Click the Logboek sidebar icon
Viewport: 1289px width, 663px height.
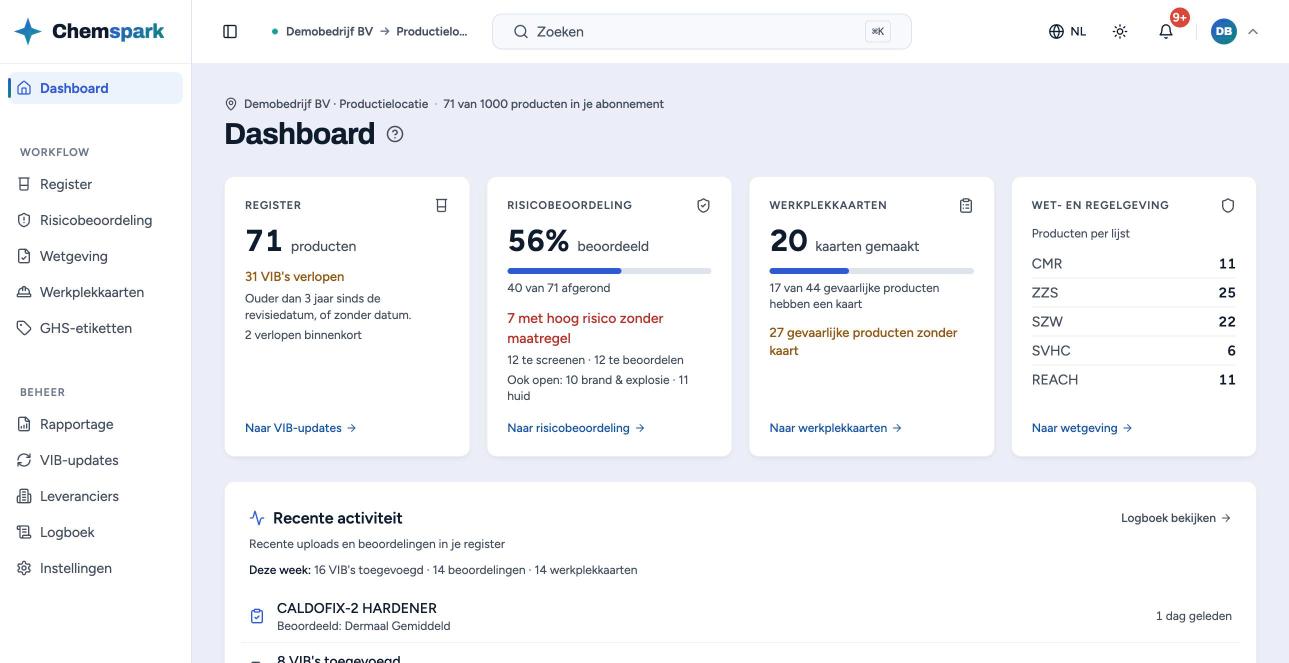[24, 532]
